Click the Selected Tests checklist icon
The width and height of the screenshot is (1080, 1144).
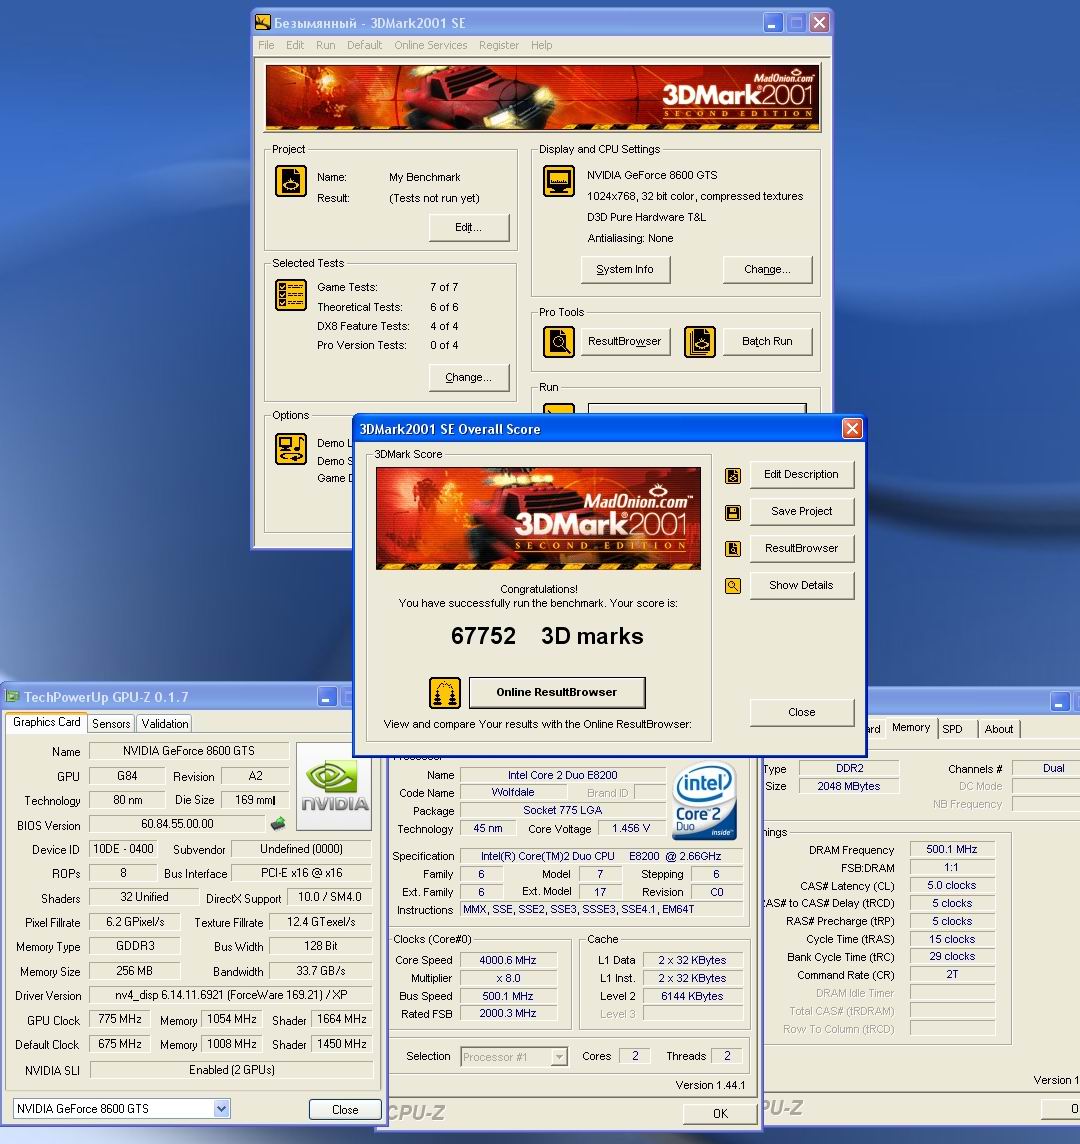pos(290,295)
